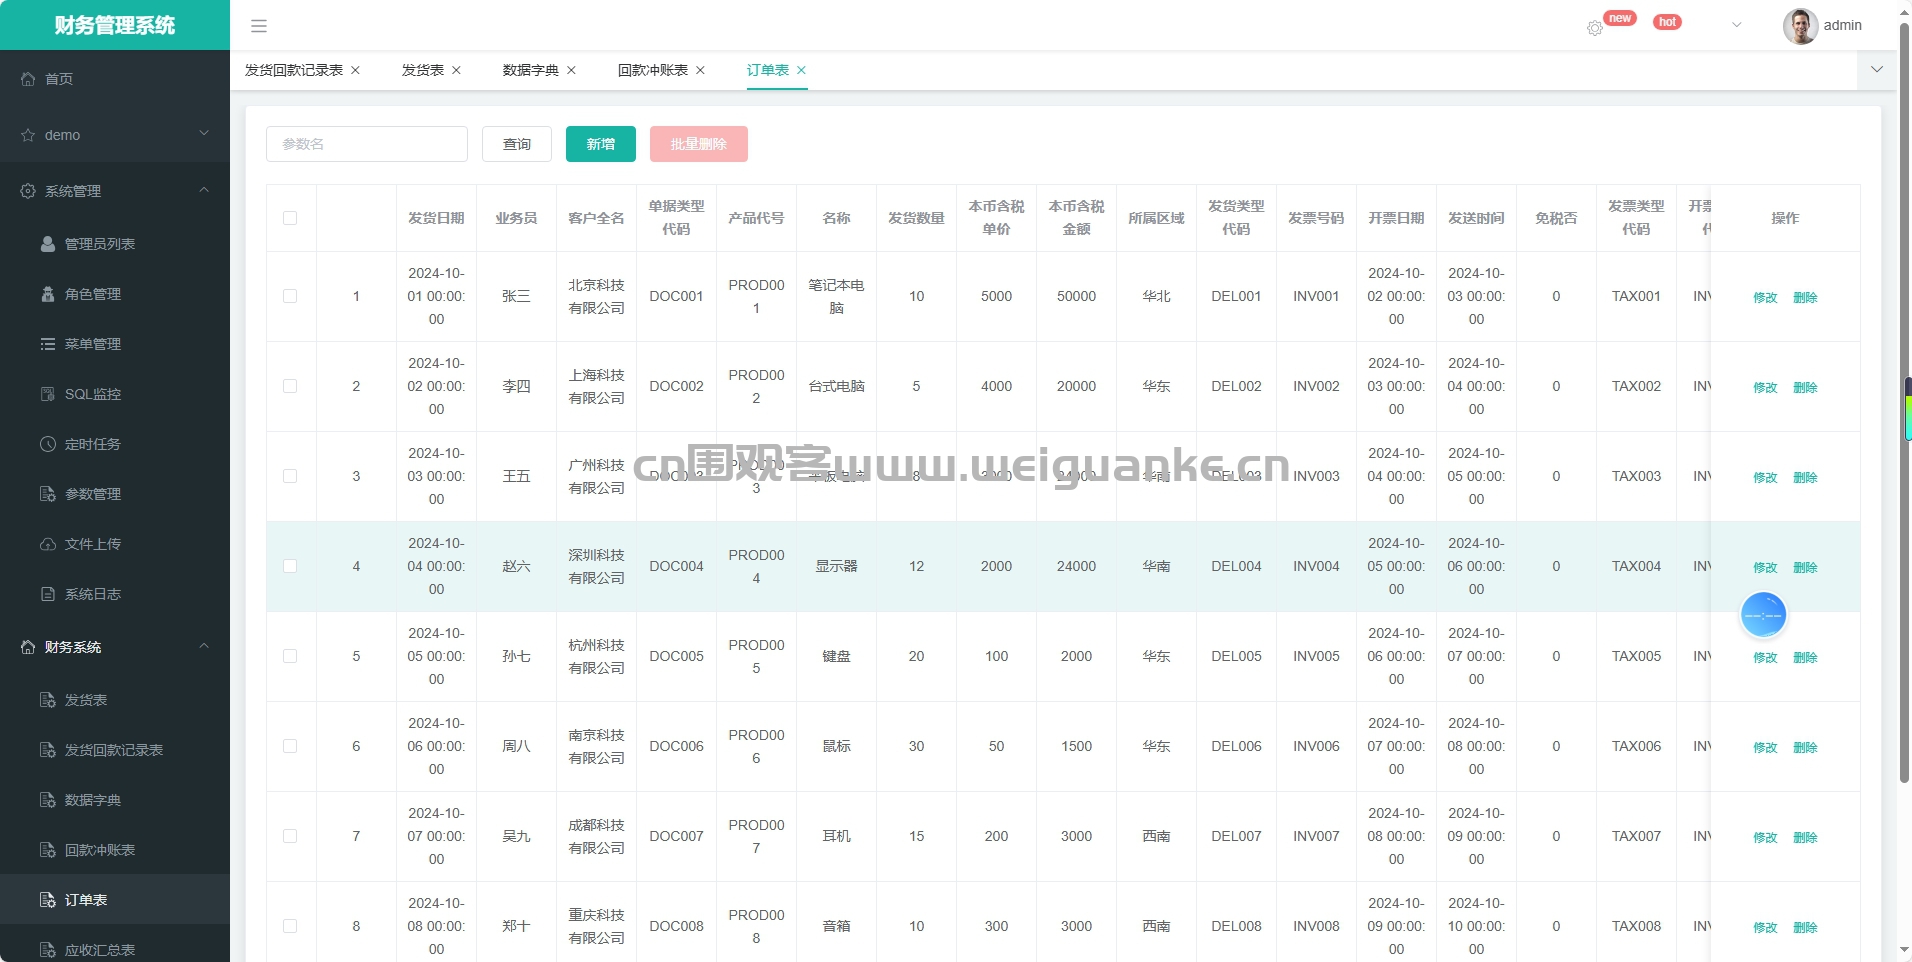Click the 发货日期 column header
This screenshot has height=962, width=1912.
(436, 218)
